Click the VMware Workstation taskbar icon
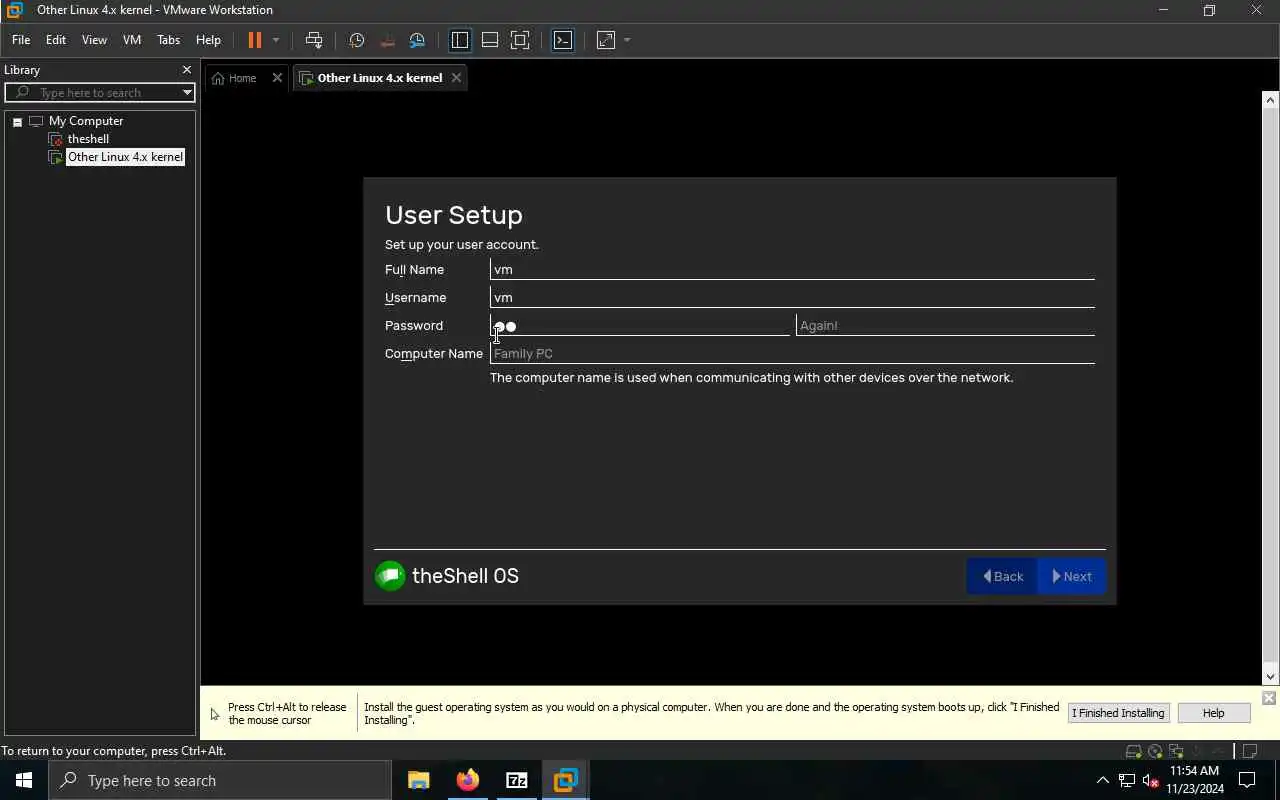The width and height of the screenshot is (1280, 800). (566, 781)
